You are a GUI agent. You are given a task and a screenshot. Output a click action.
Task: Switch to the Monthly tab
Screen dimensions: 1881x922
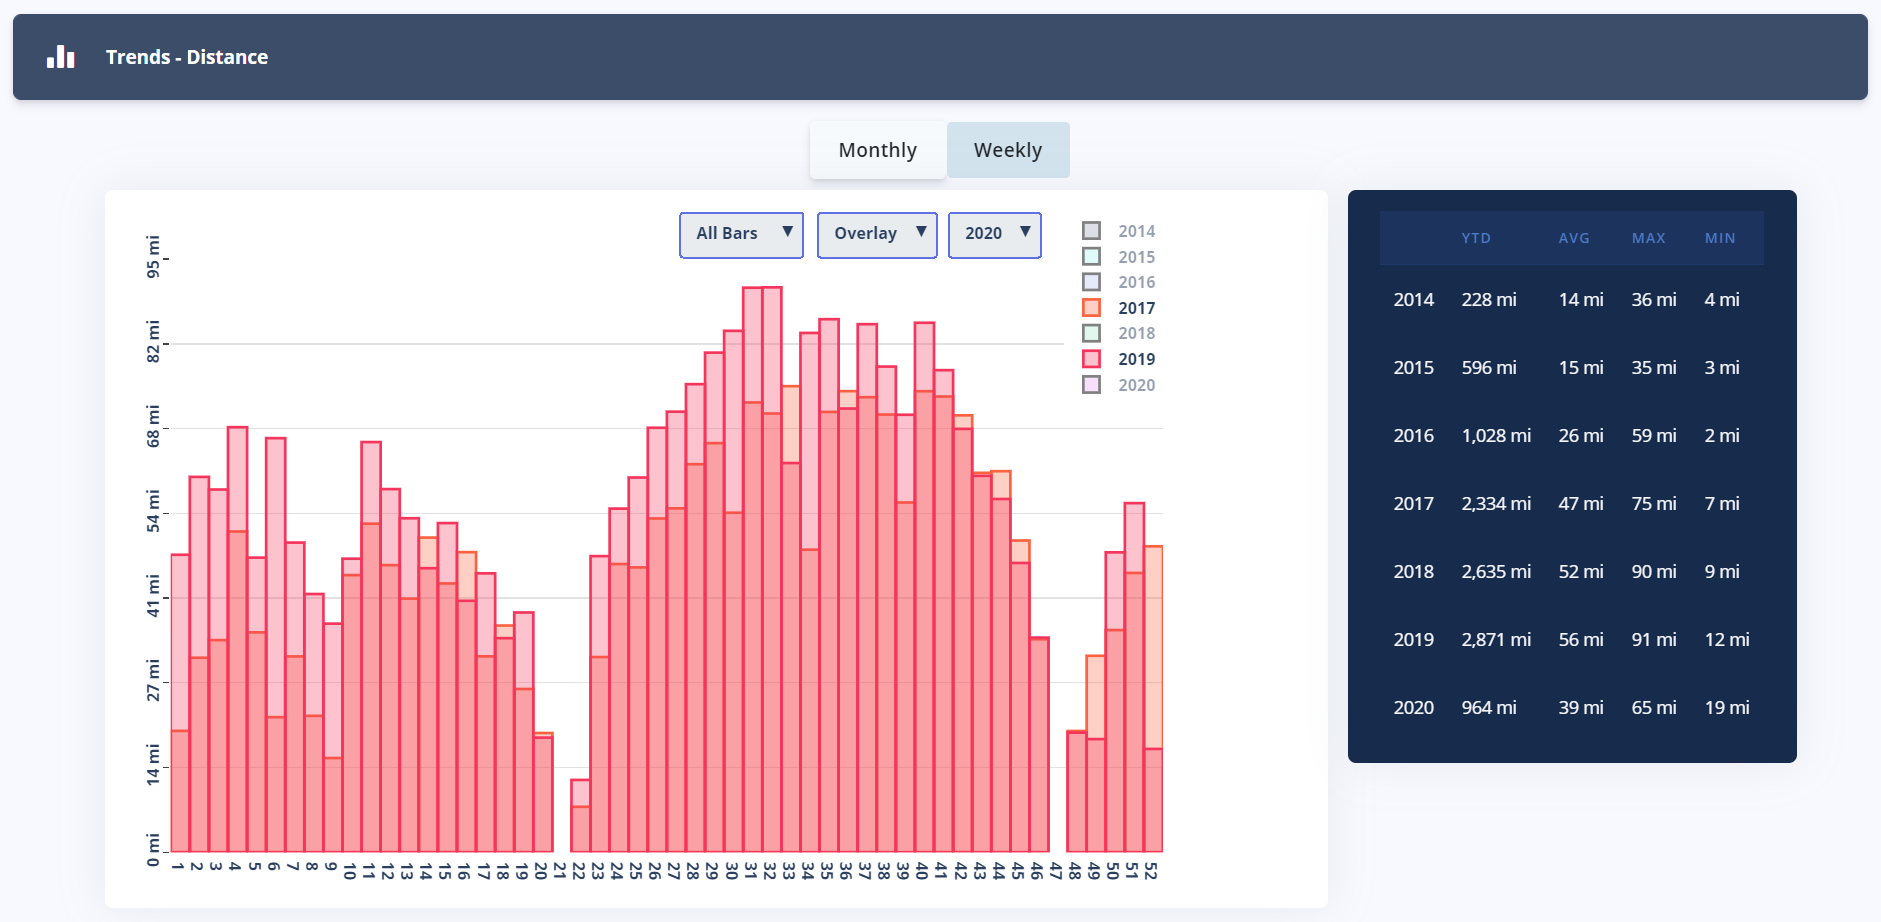pyautogui.click(x=877, y=150)
